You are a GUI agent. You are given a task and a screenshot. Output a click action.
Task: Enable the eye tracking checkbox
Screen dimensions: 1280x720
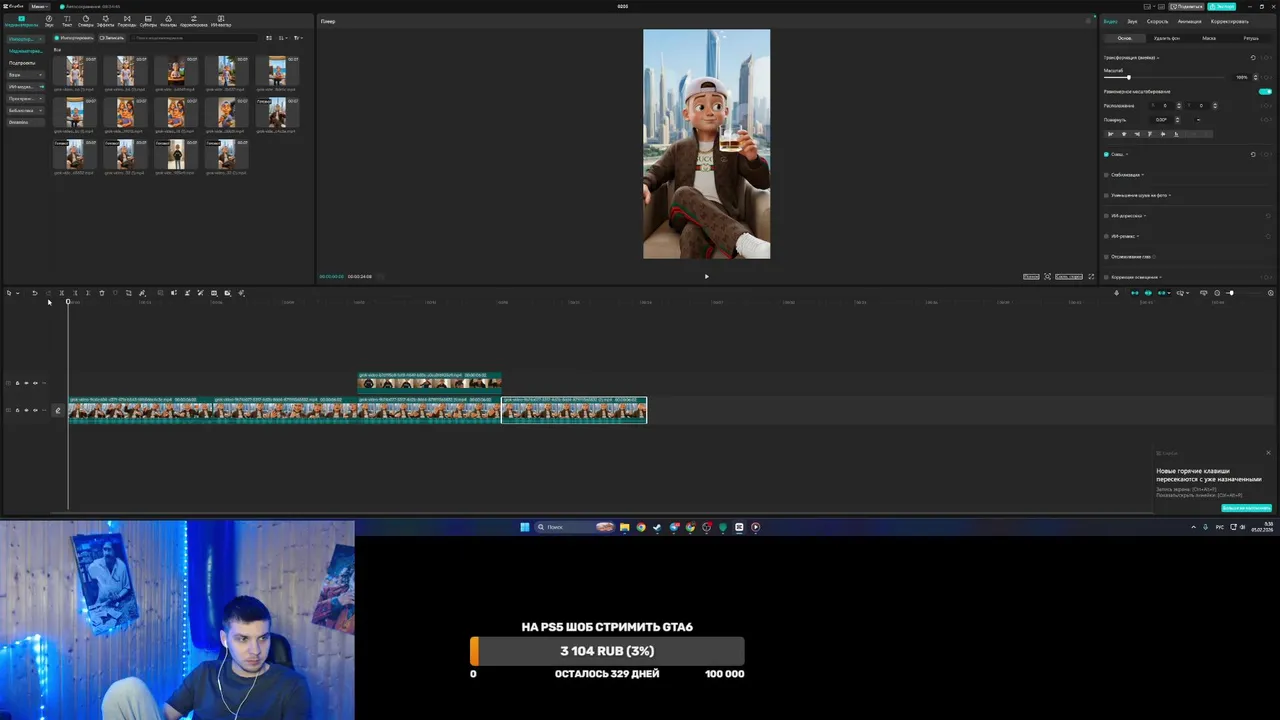tap(1106, 257)
